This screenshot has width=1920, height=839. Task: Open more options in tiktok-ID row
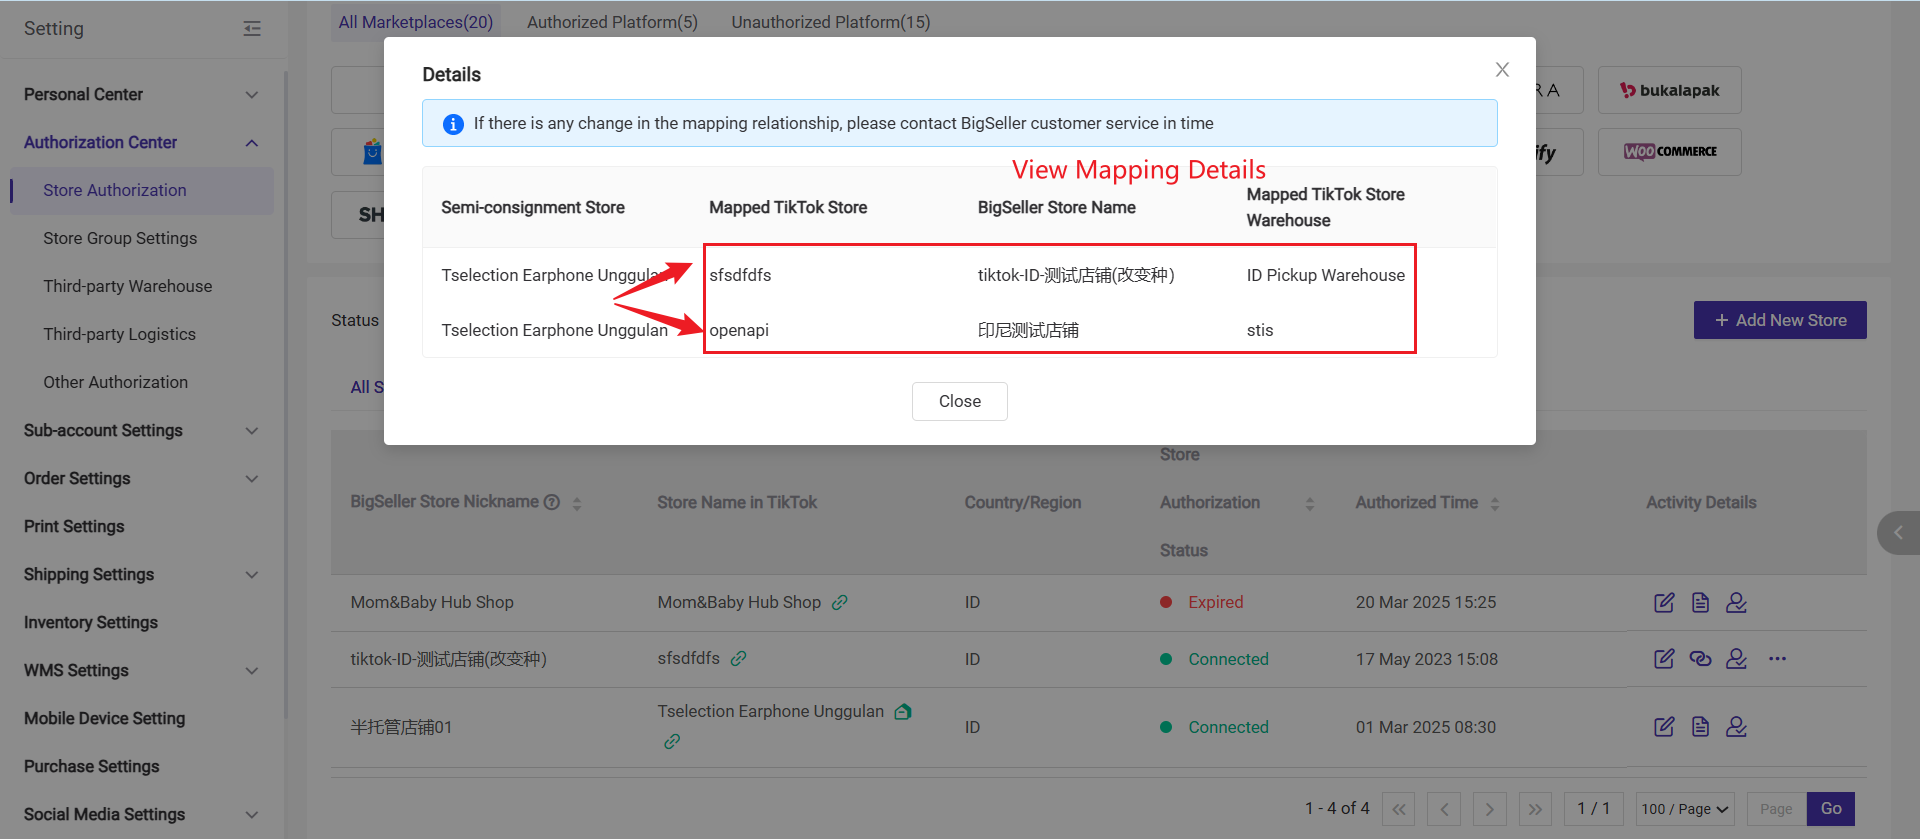point(1777,658)
